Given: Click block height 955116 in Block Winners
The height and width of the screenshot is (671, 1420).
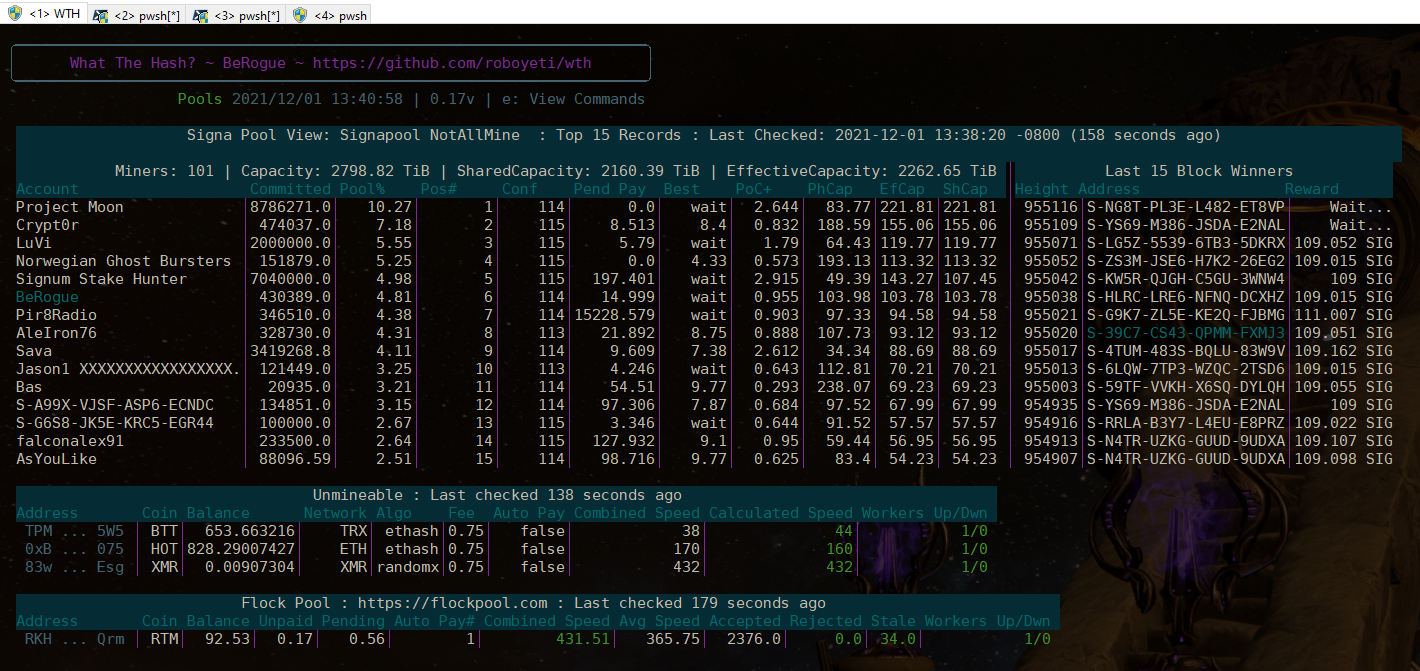Looking at the screenshot, I should coord(1050,207).
